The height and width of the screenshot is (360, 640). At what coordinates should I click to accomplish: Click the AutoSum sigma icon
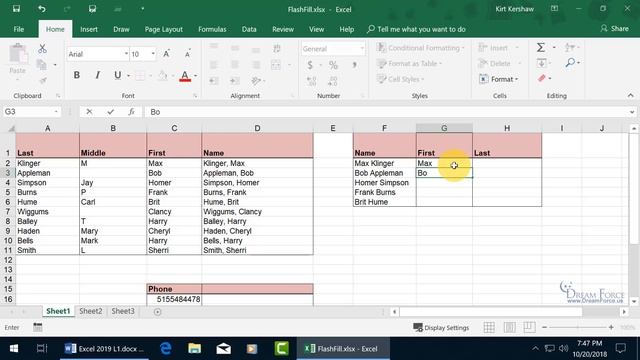point(540,48)
